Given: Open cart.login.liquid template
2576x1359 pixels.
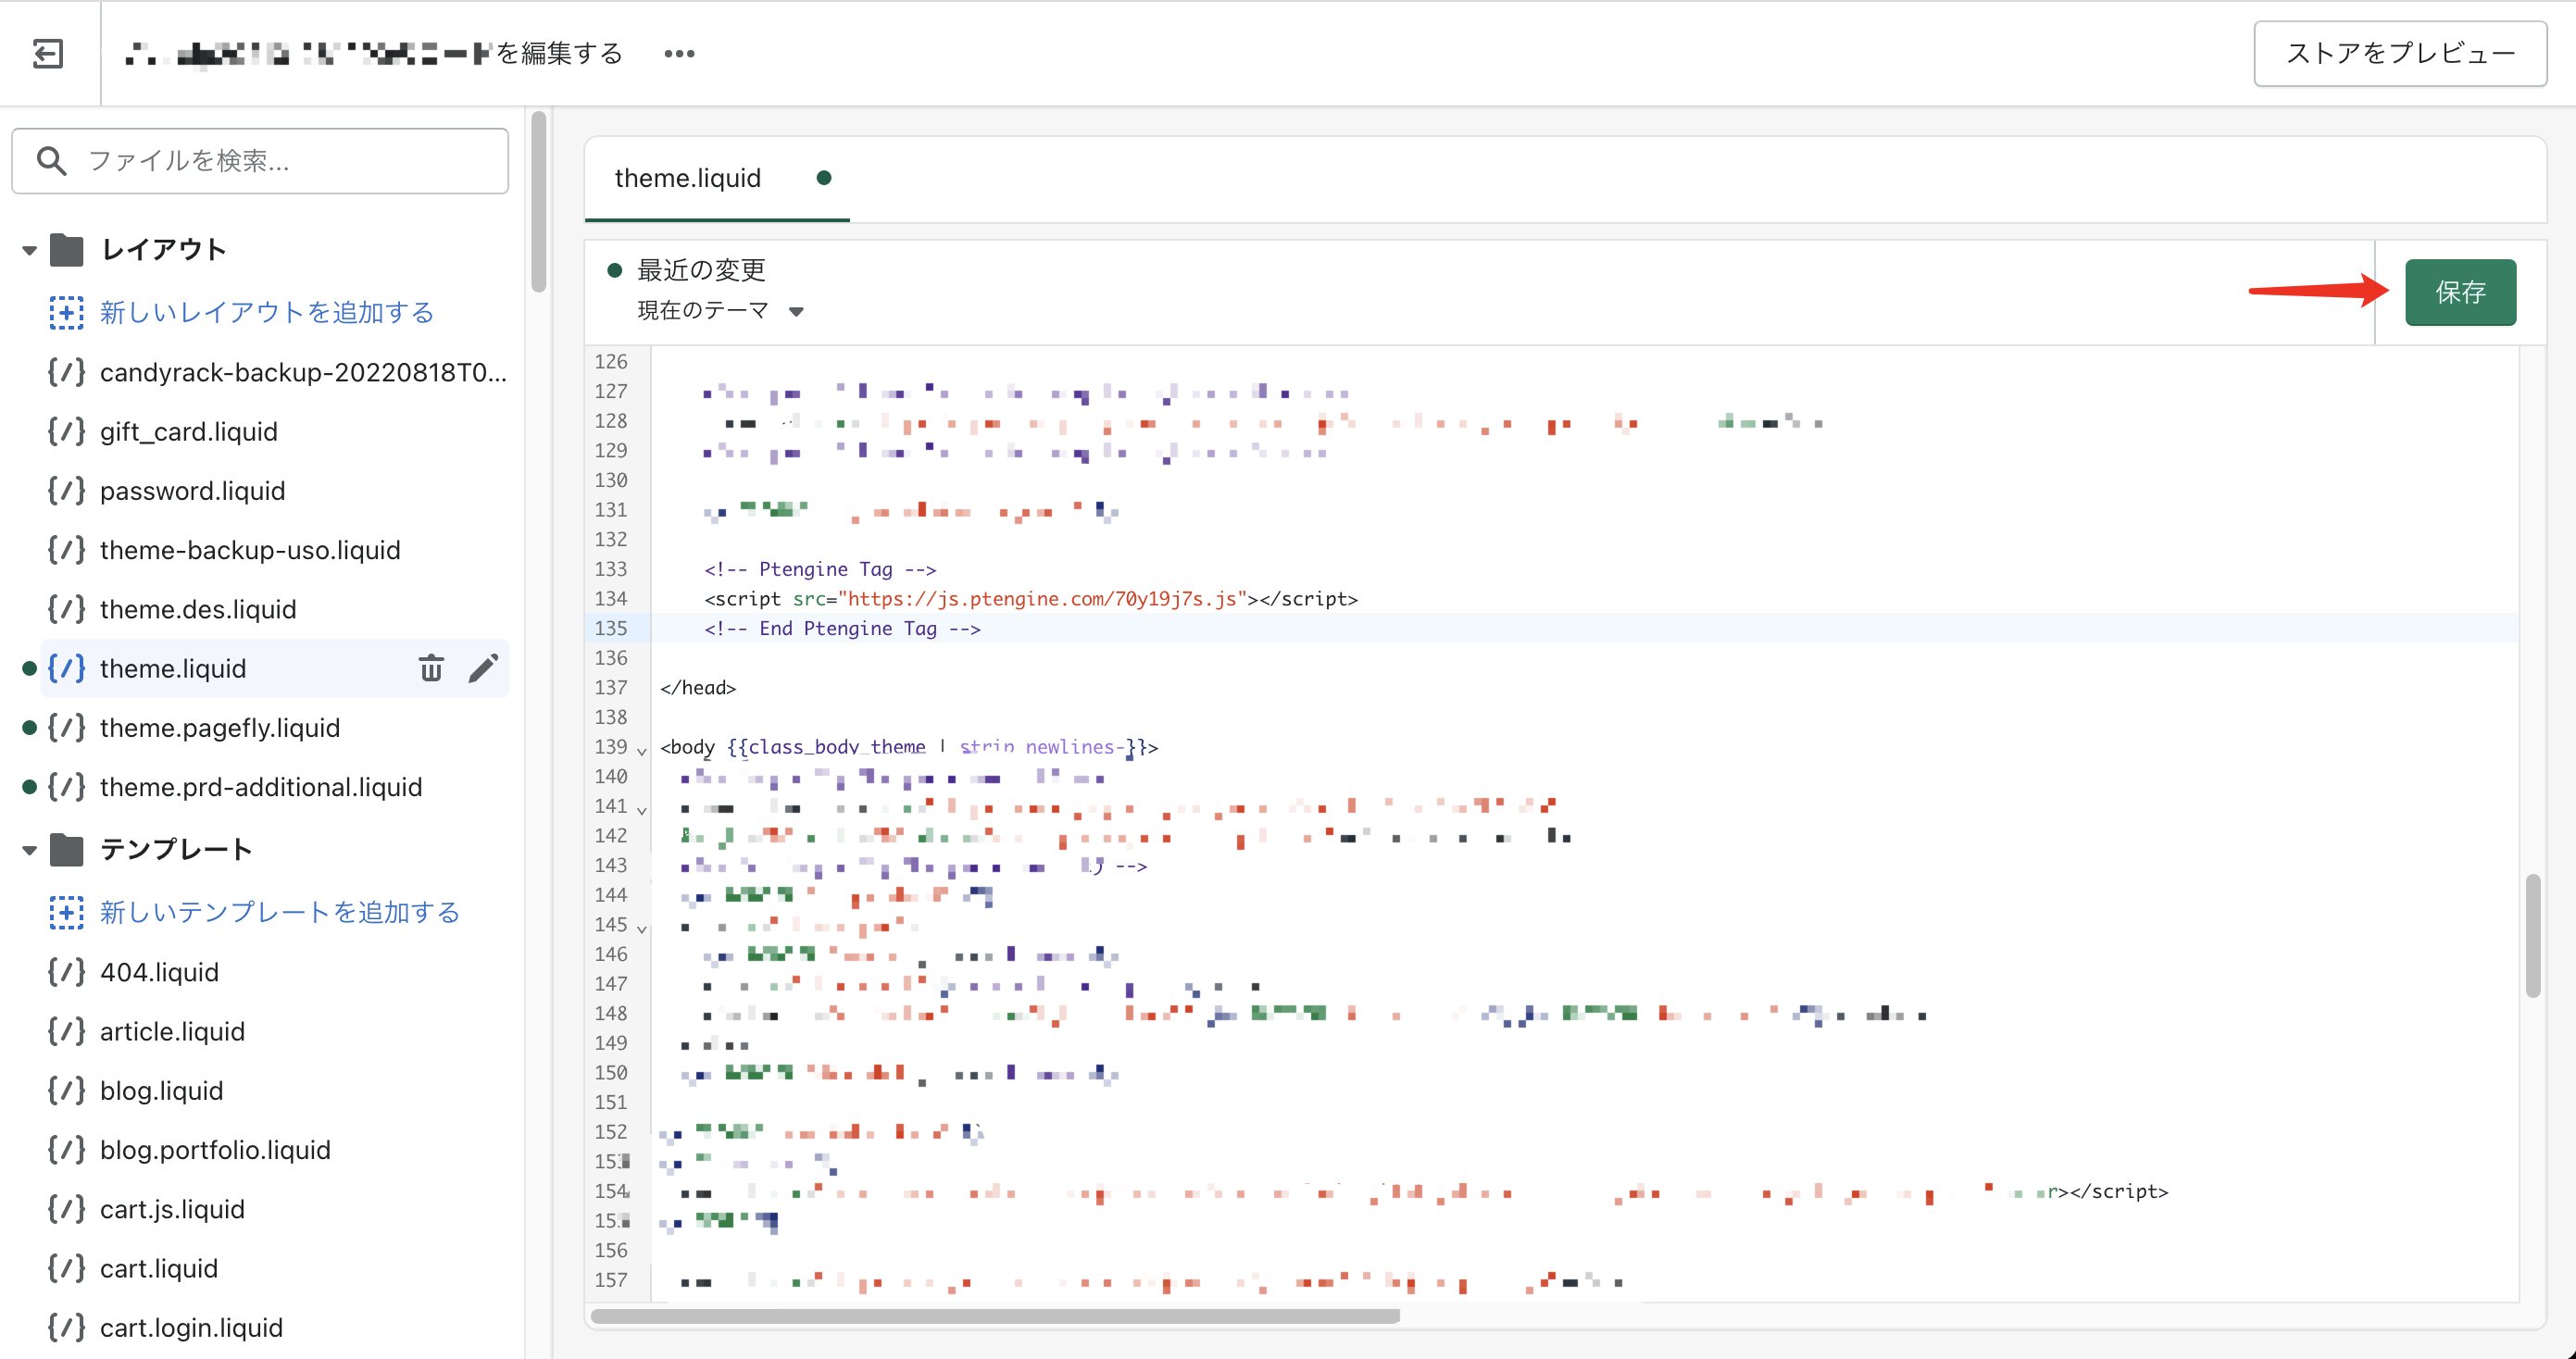Looking at the screenshot, I should point(191,1327).
